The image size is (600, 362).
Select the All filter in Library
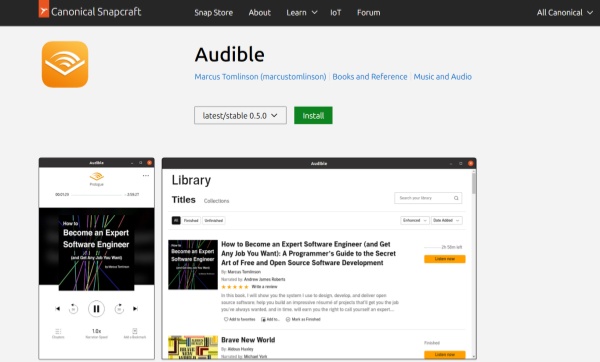point(176,220)
